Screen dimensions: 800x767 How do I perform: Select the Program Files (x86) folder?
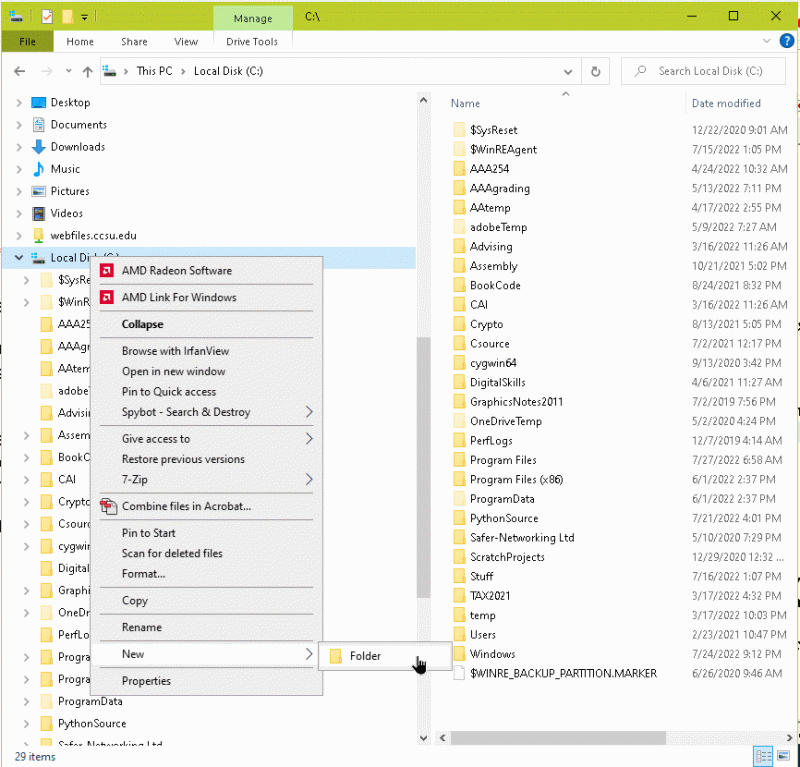tap(516, 480)
